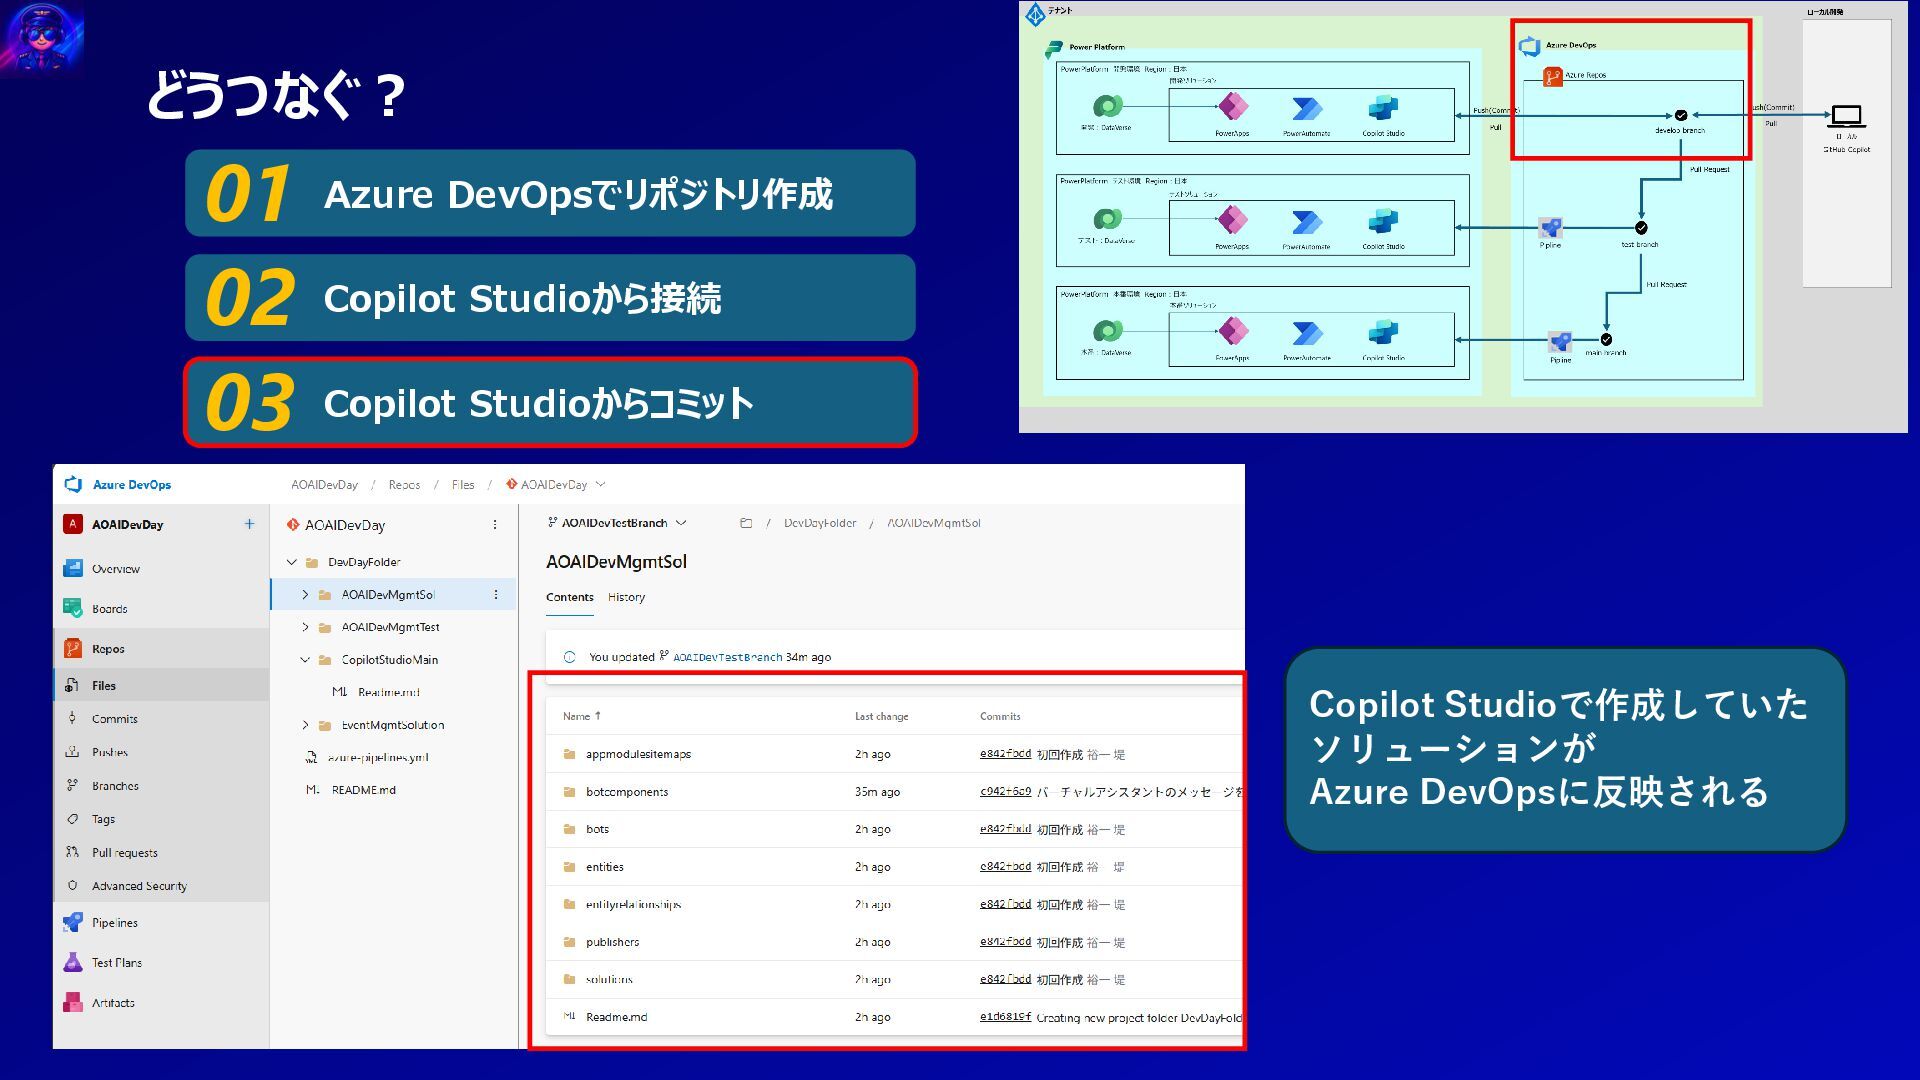Click the AOAIDevTestBranch link in update notice
1920x1080 pixels.
pos(727,657)
